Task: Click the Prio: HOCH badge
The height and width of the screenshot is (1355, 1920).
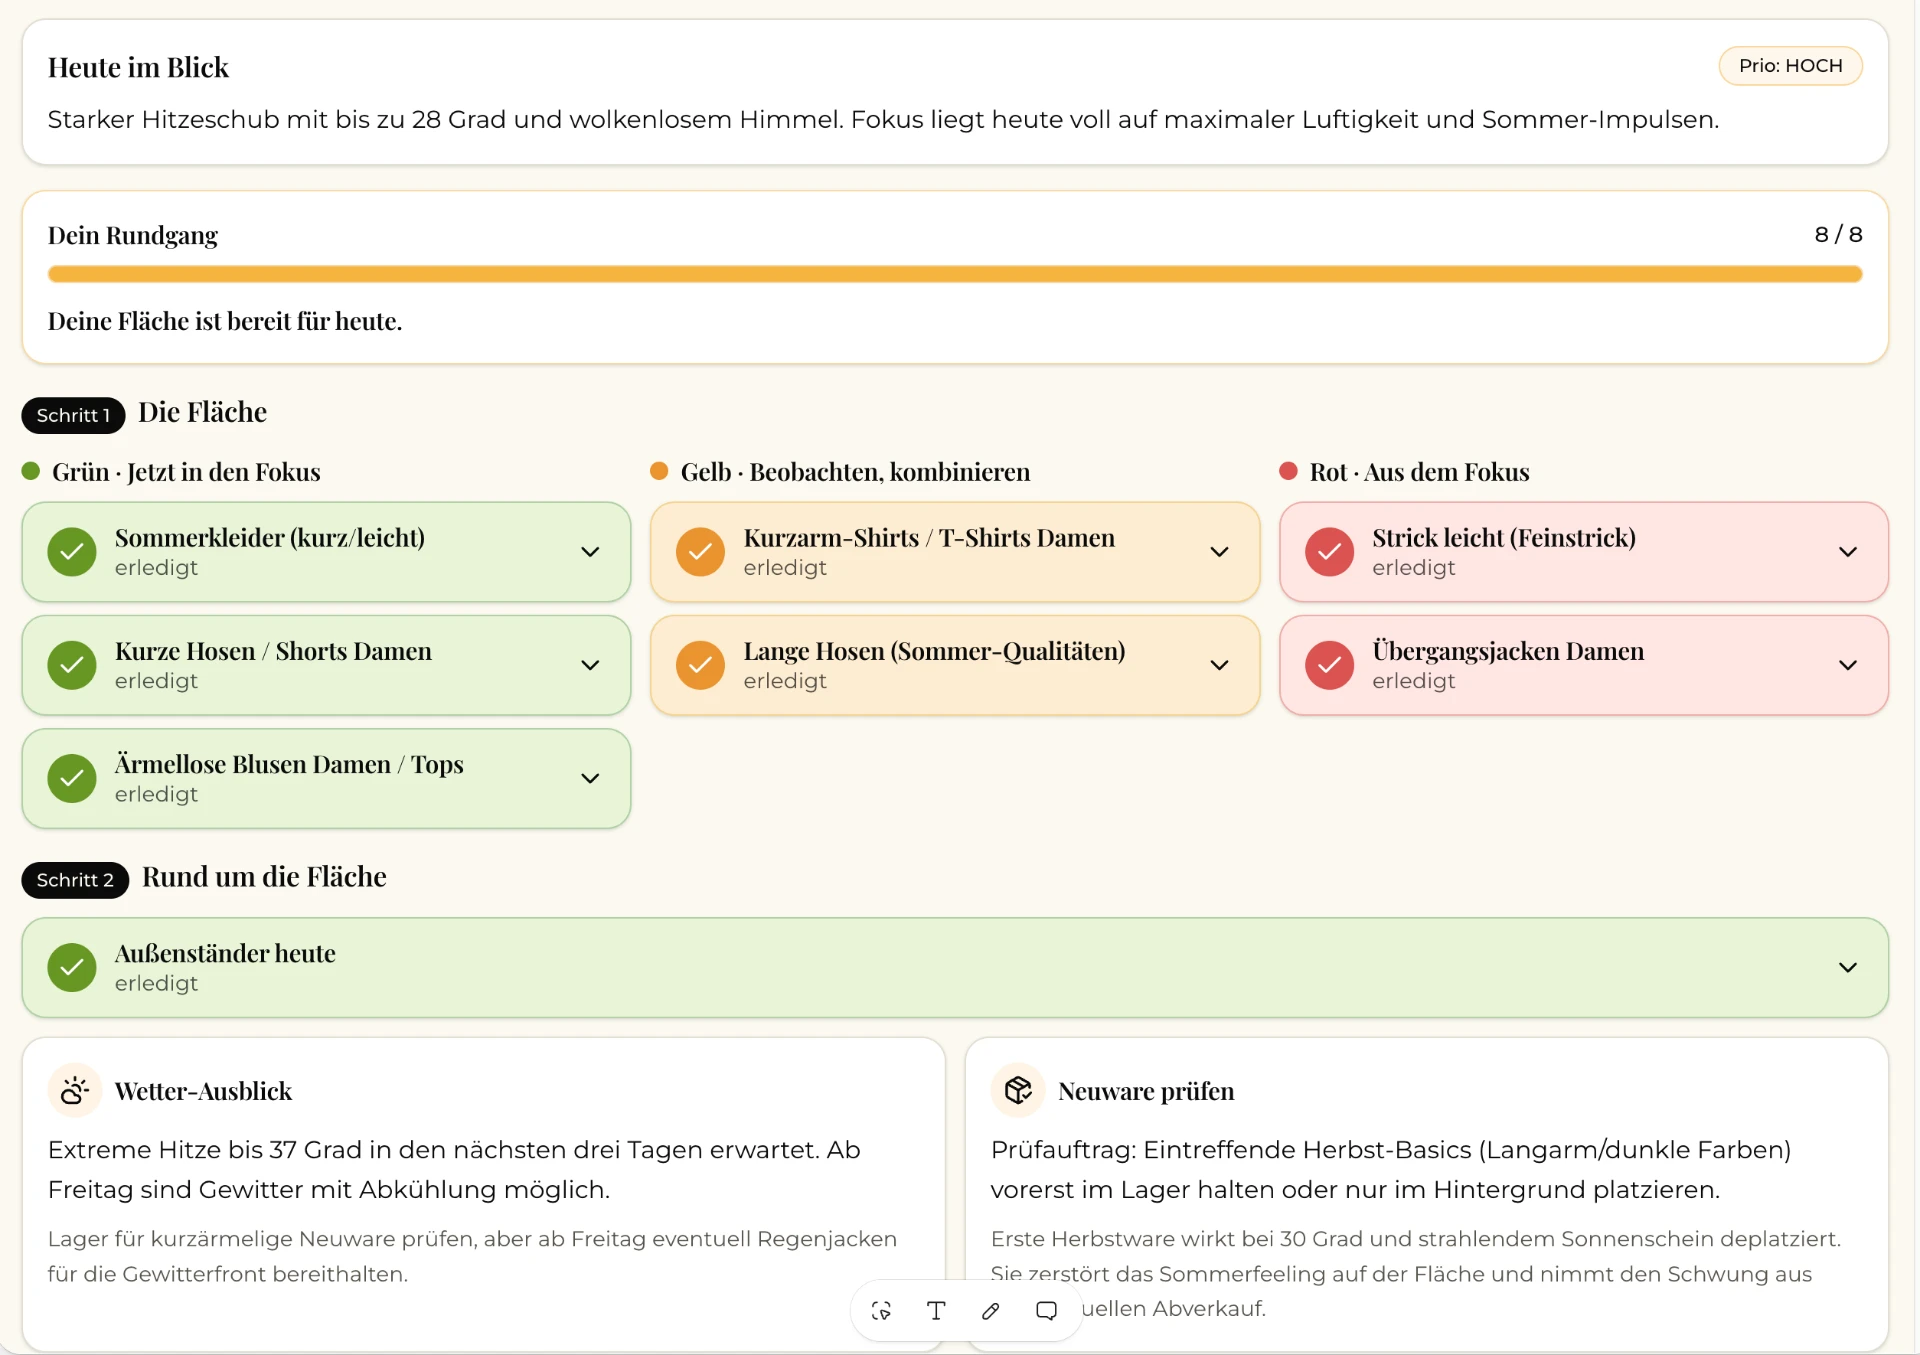Action: [1790, 66]
